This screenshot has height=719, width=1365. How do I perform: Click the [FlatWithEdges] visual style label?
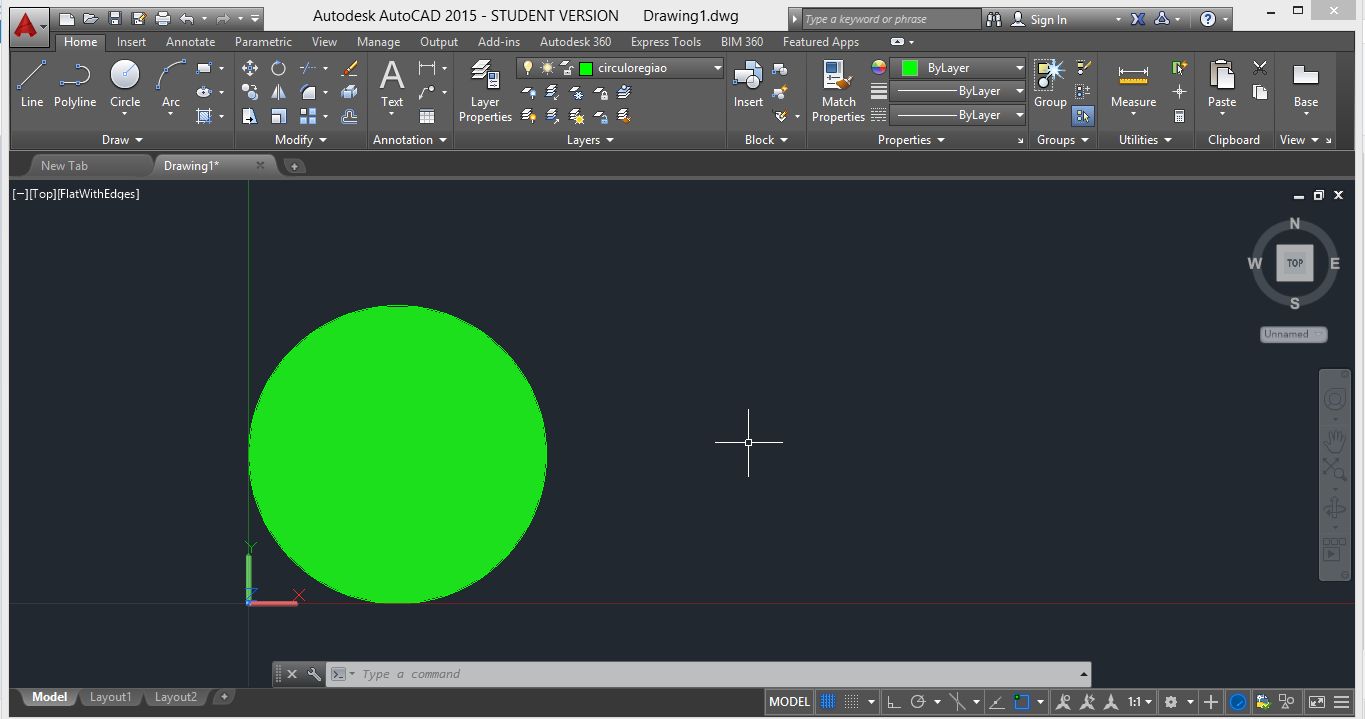(98, 194)
